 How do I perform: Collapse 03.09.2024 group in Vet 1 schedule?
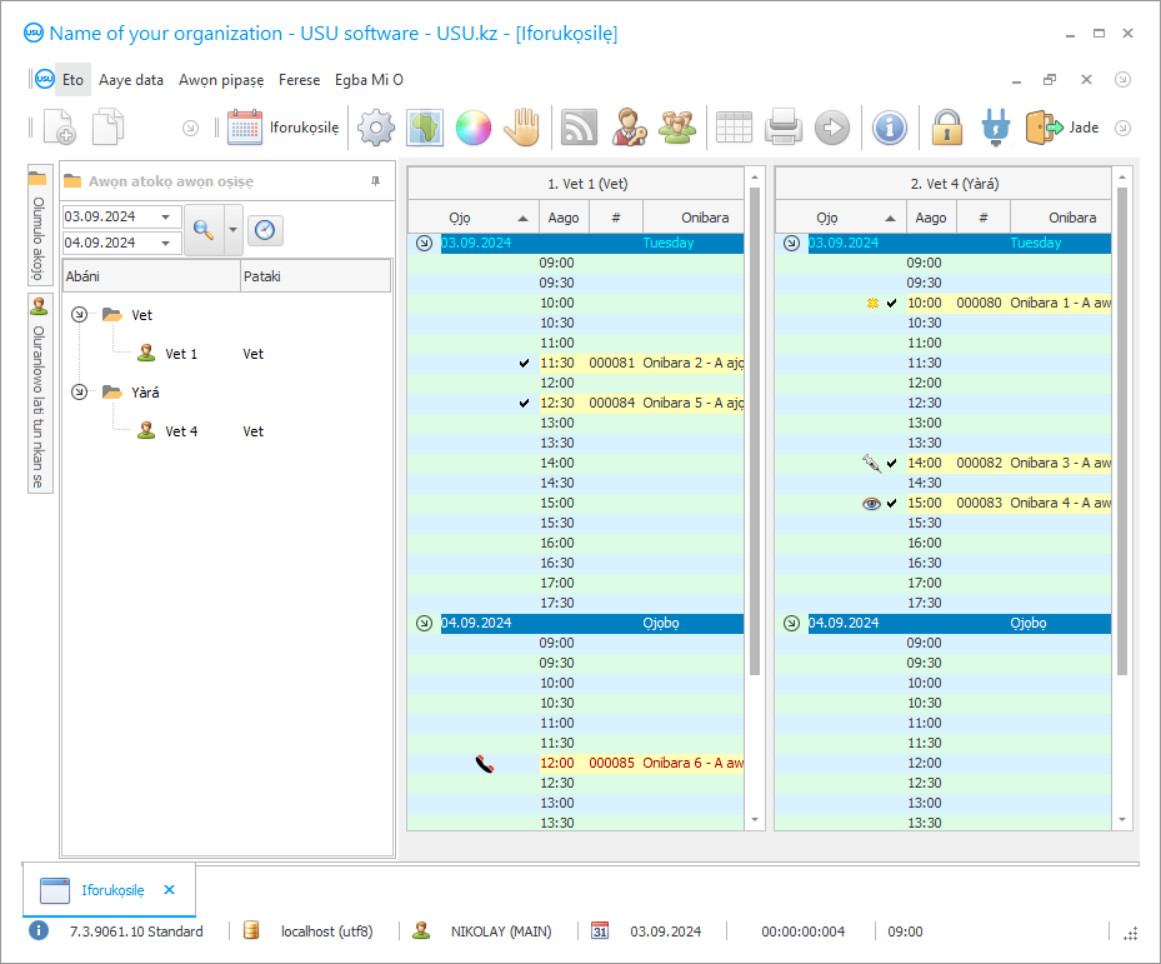[424, 243]
